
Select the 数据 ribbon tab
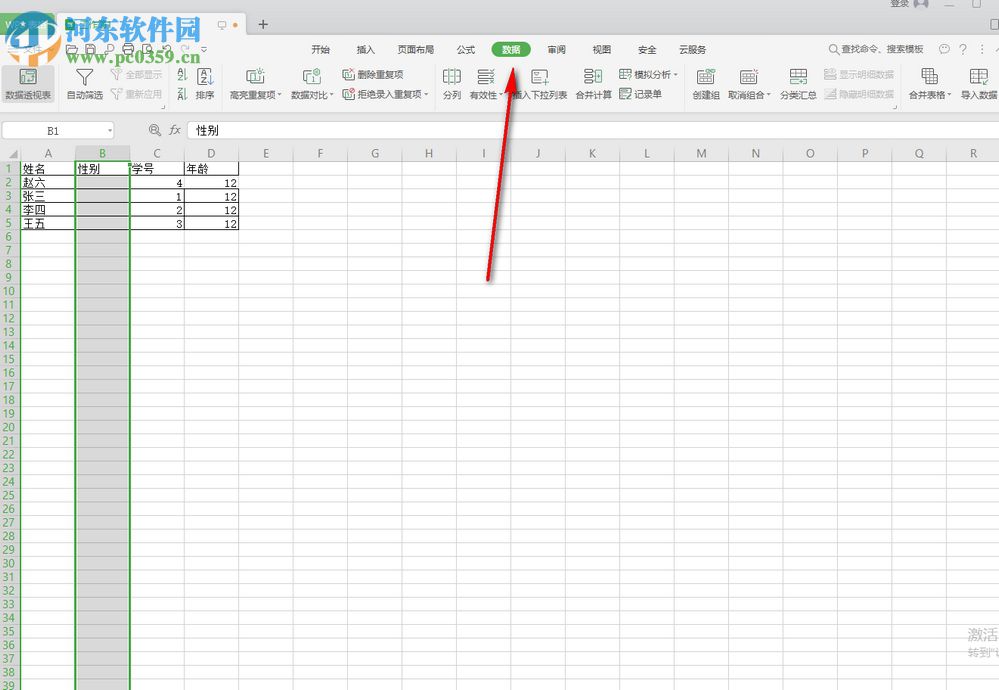511,50
